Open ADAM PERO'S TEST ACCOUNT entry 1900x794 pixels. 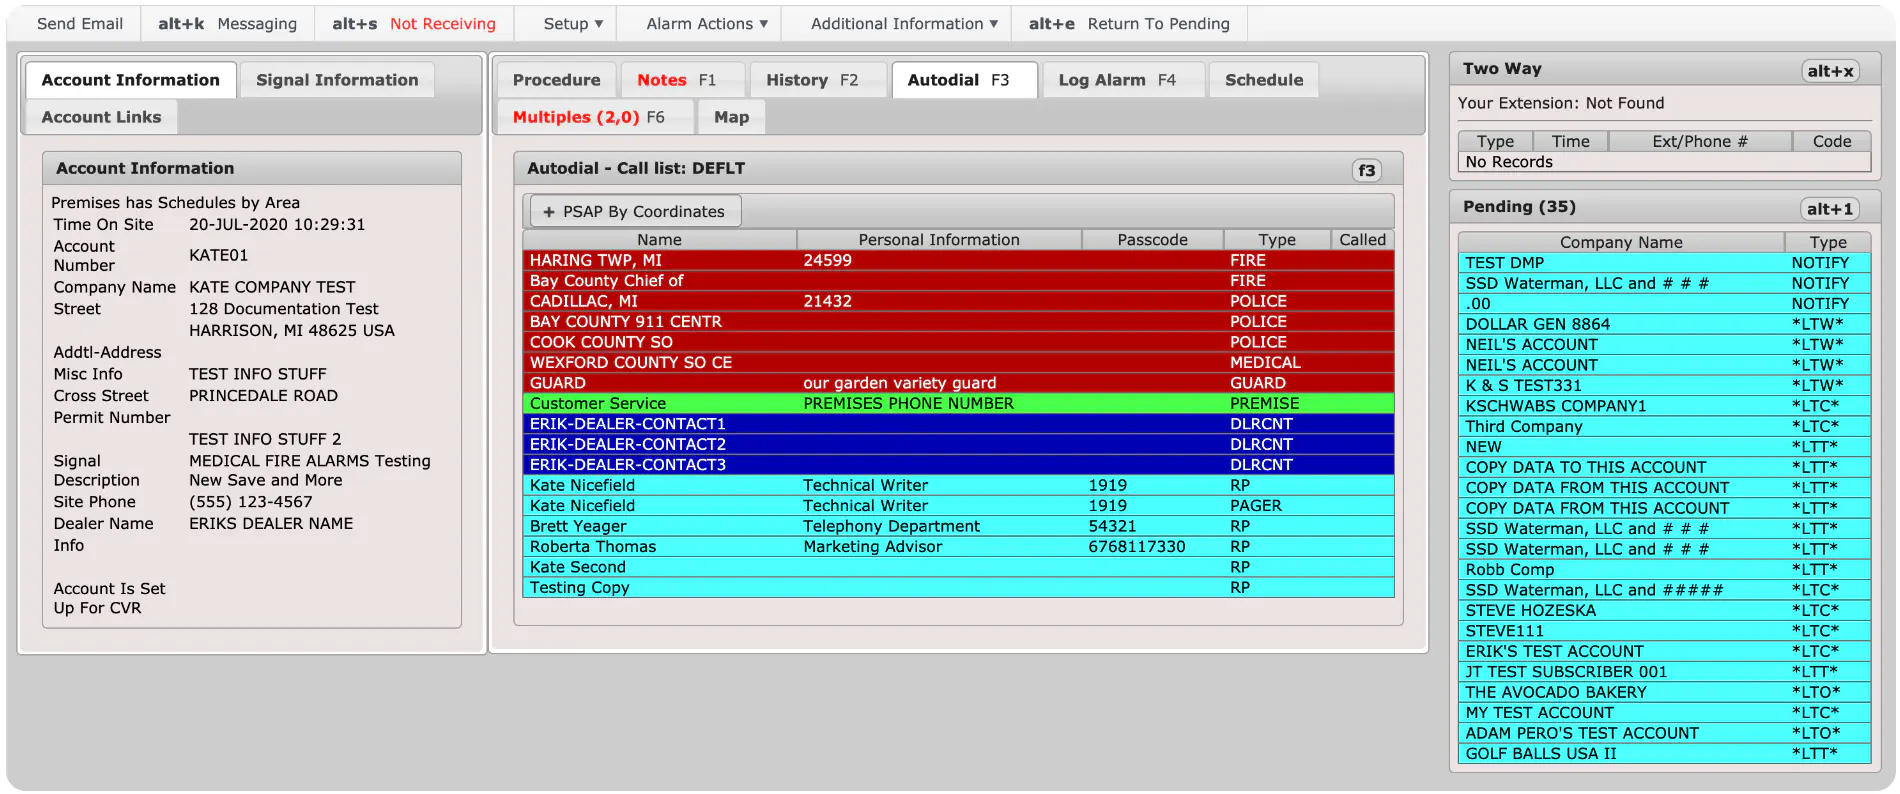coord(1664,733)
